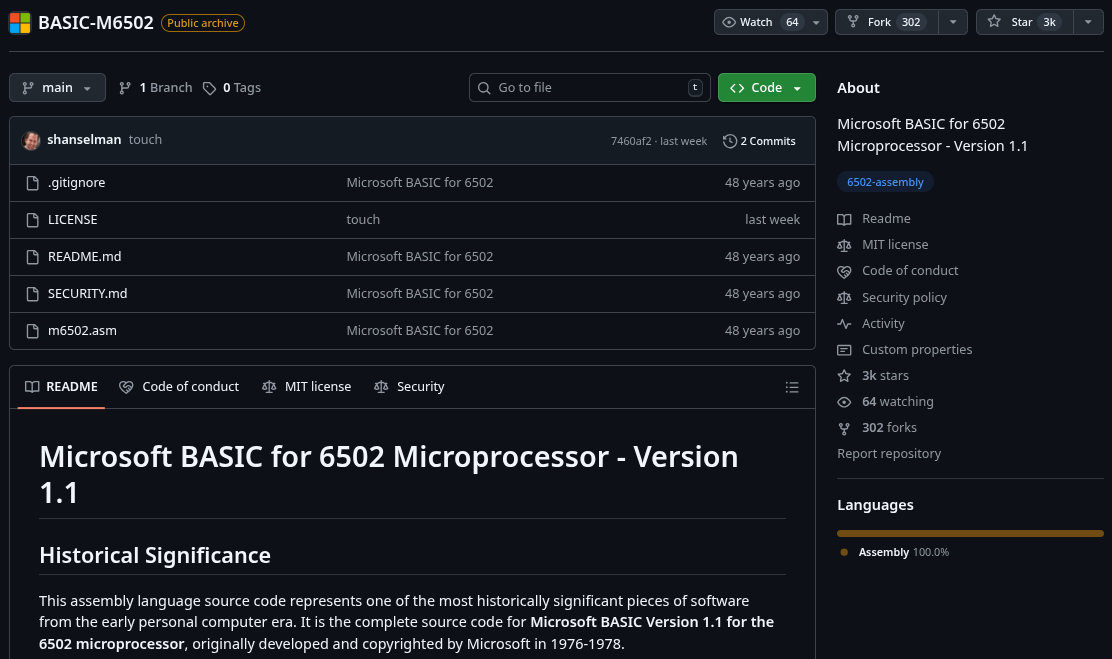Viewport: 1112px width, 659px height.
Task: Click the Watch eye icon
Action: pyautogui.click(x=731, y=21)
